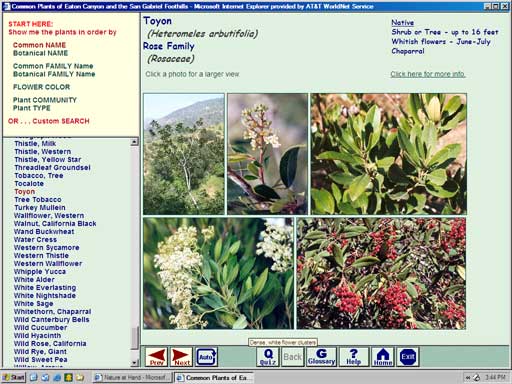The height and width of the screenshot is (384, 512).
Task: Select Tobacco, Tree entry
Action: coord(39,176)
